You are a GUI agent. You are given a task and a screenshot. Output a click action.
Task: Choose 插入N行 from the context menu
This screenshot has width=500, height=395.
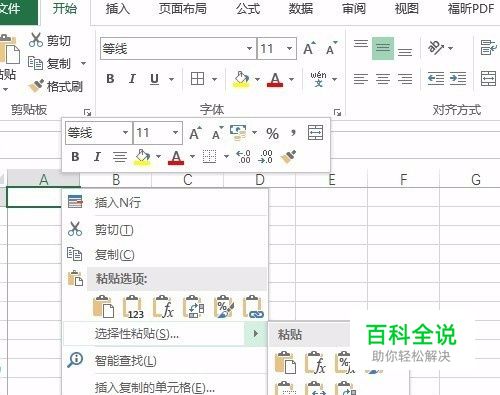tap(165, 202)
